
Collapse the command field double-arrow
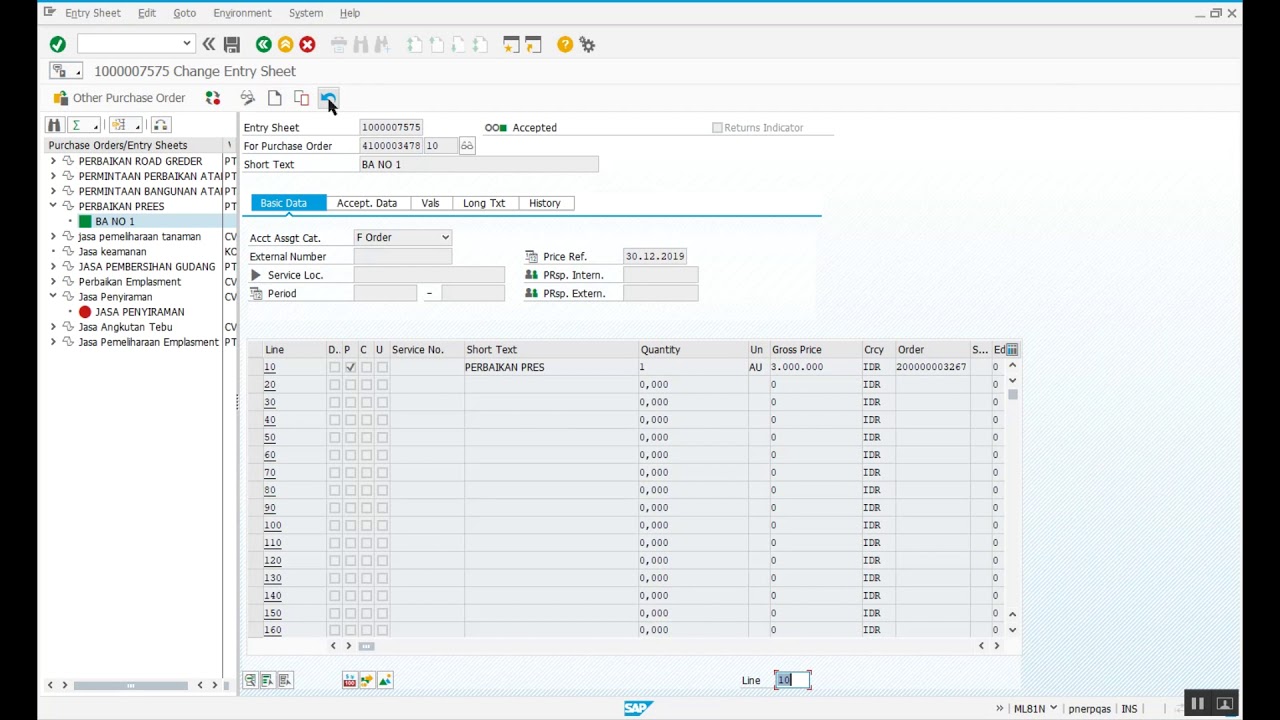pyautogui.click(x=208, y=44)
